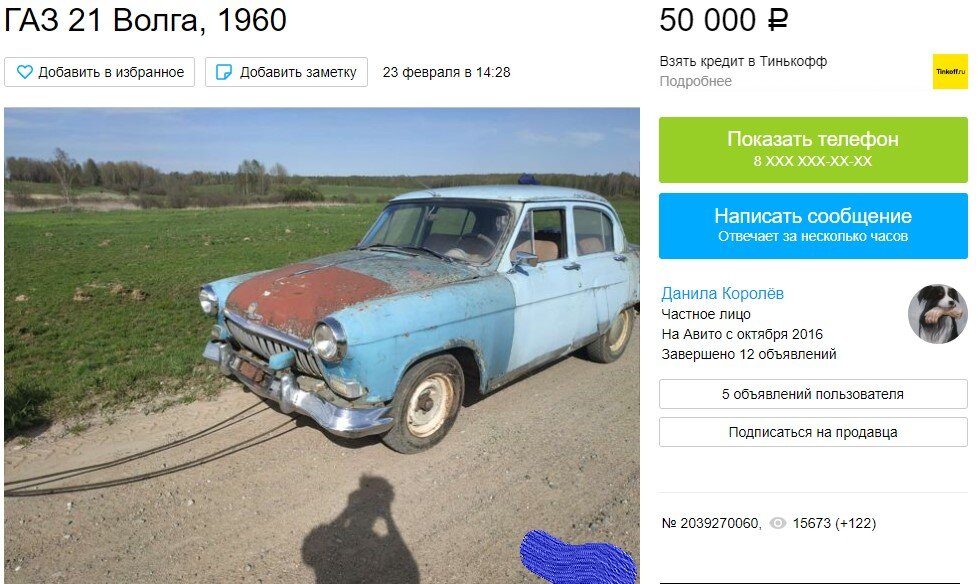
Task: View 5 объявлений пользователя
Action: [813, 394]
